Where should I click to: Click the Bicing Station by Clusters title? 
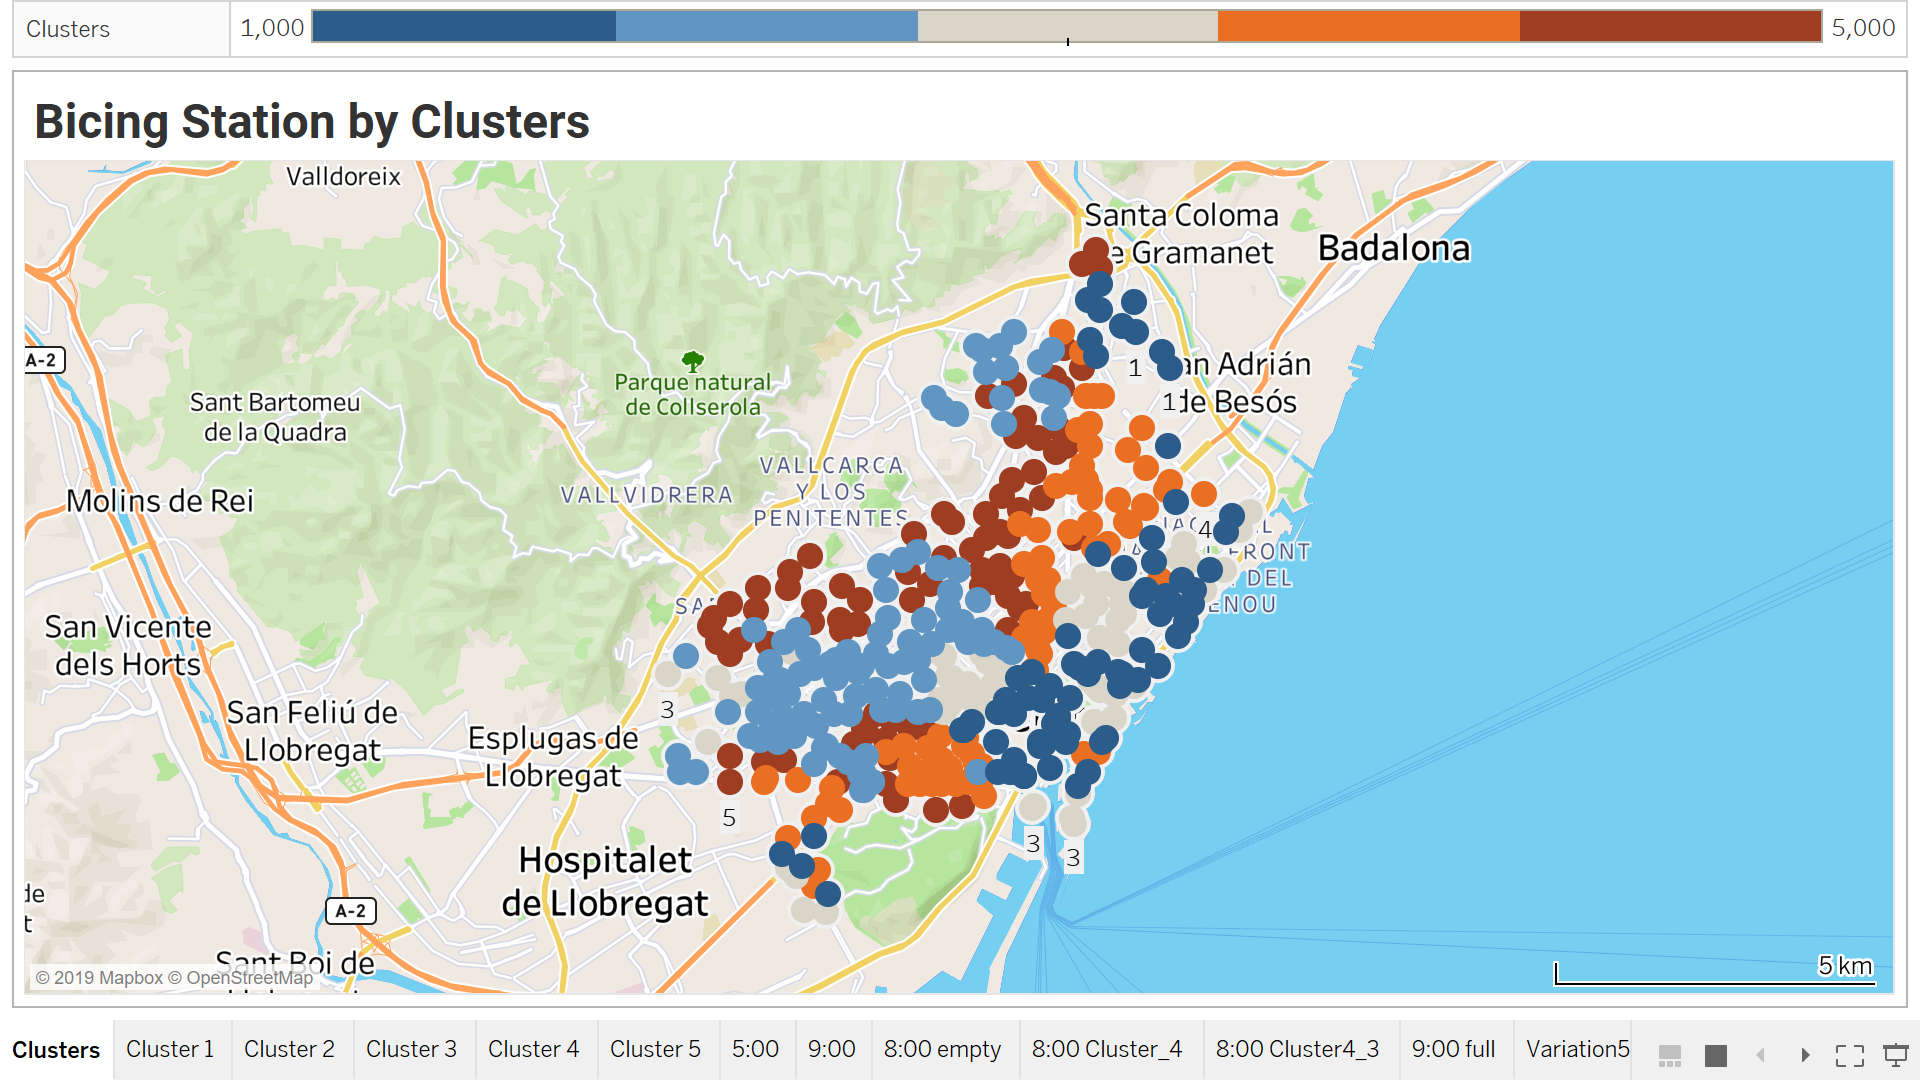tap(312, 122)
